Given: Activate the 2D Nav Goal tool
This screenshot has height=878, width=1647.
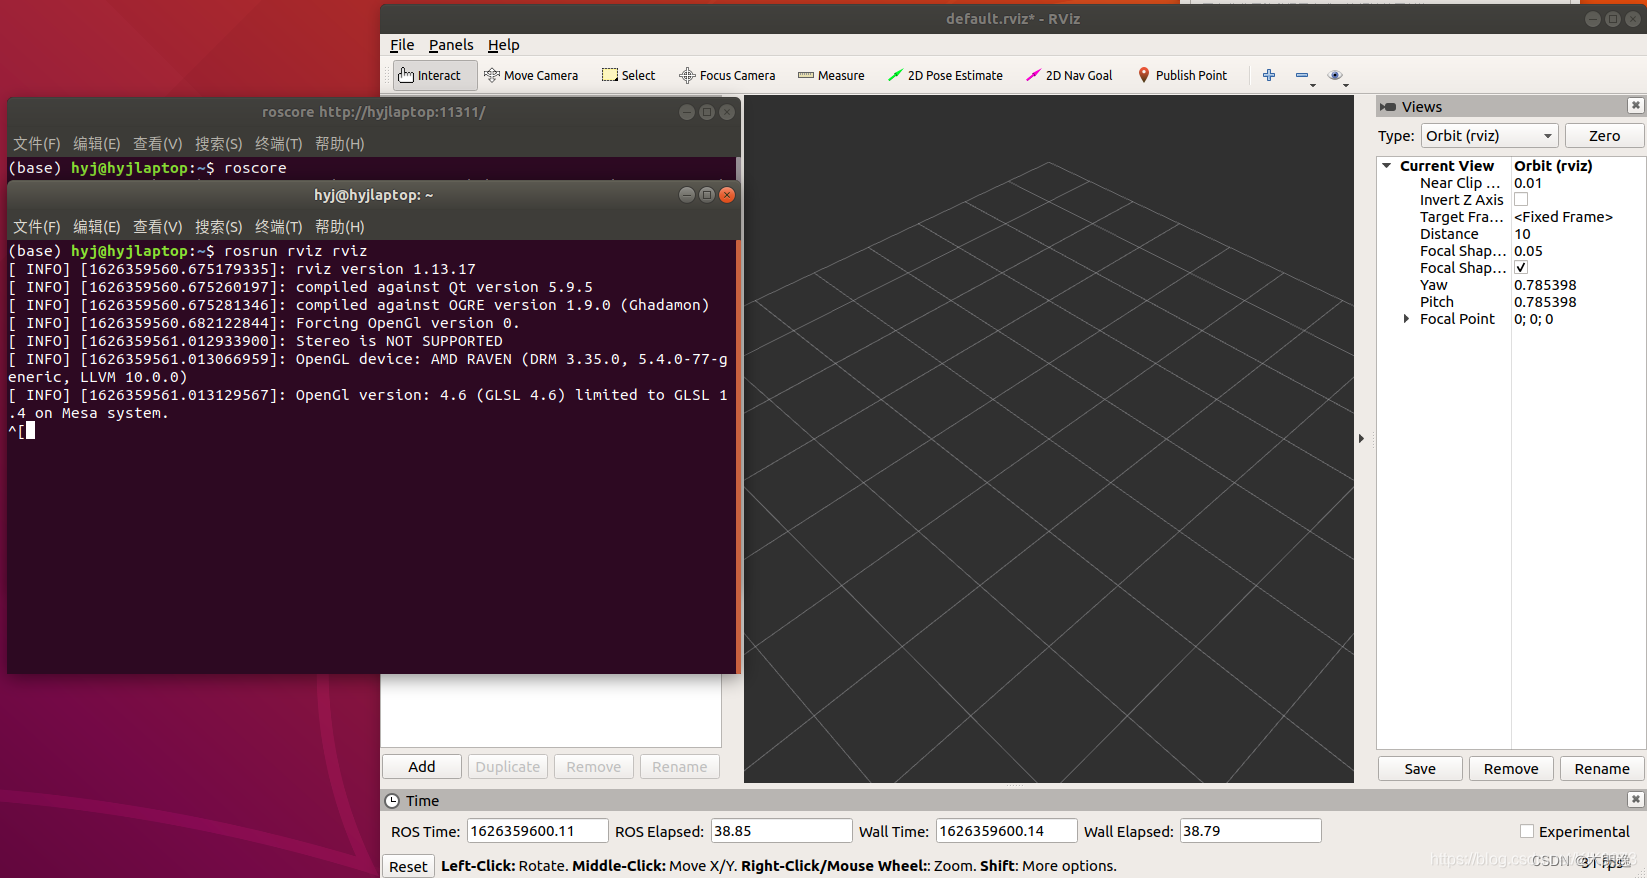Looking at the screenshot, I should (x=1069, y=76).
